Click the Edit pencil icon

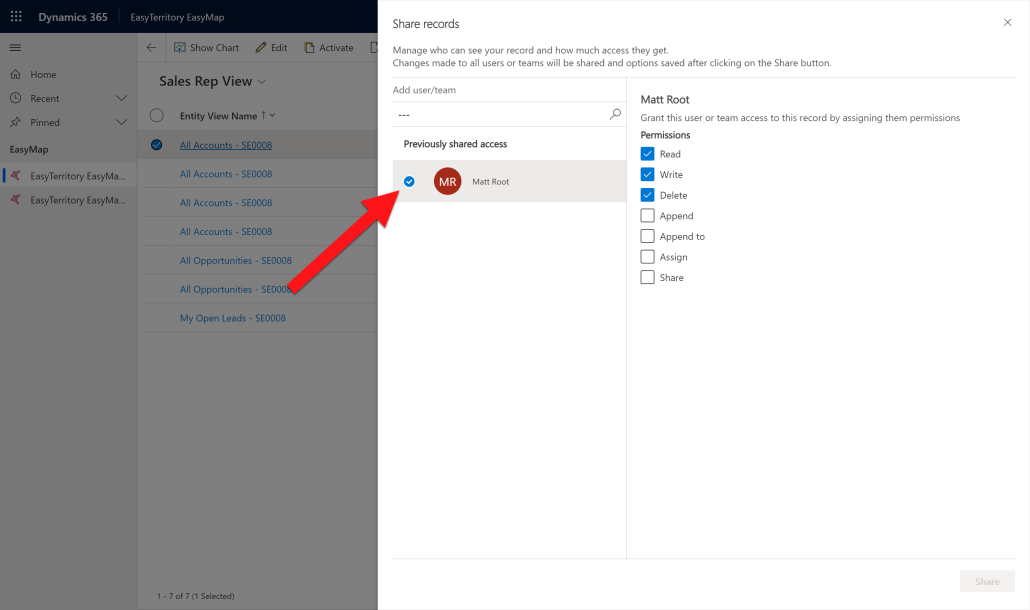tap(261, 47)
